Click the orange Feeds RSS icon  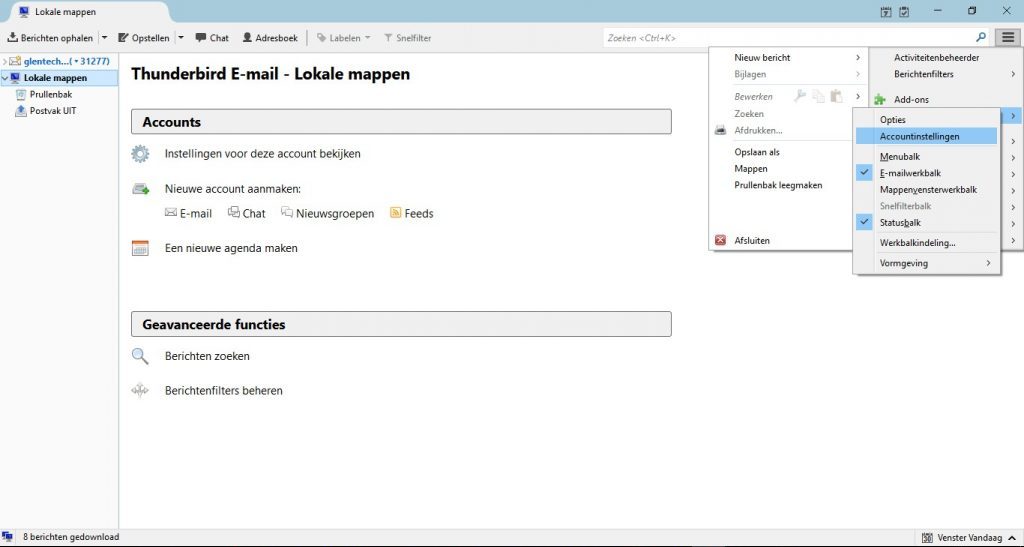[x=395, y=212]
